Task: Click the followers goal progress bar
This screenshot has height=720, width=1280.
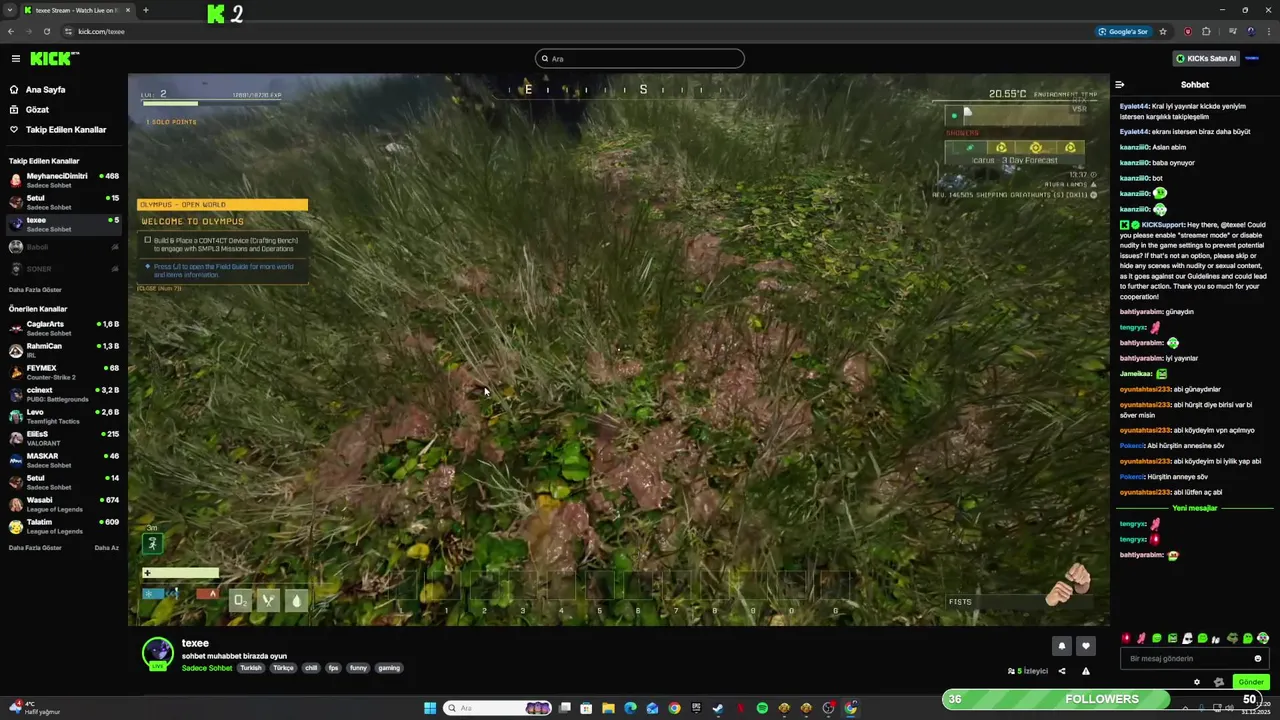Action: click(x=1102, y=699)
